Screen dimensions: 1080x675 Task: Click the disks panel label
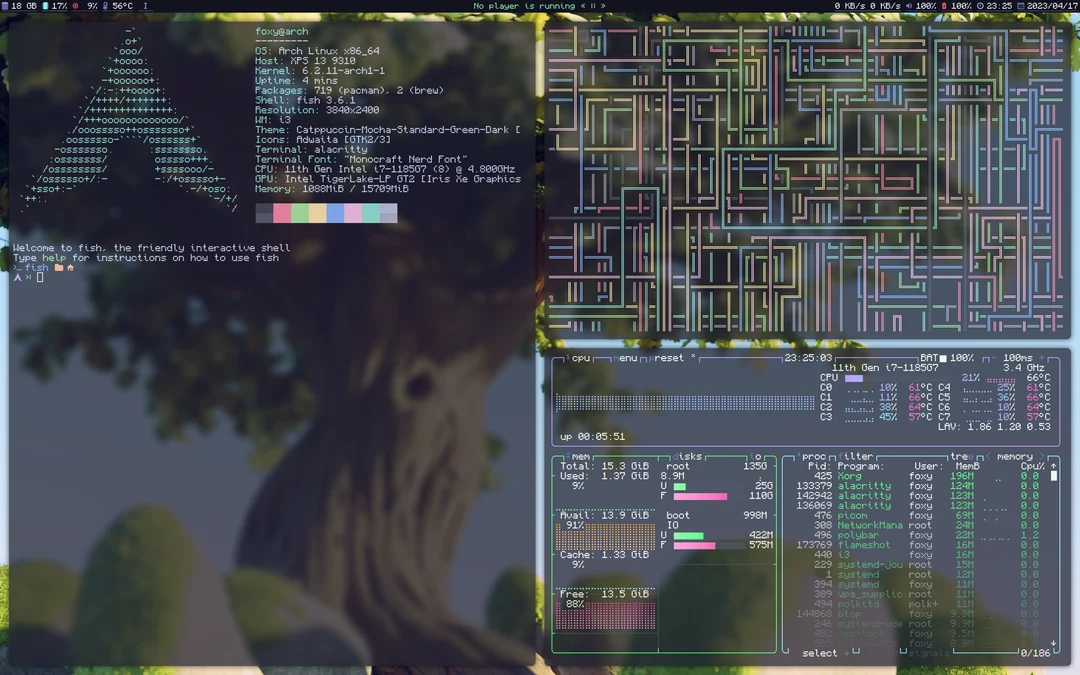click(x=689, y=457)
